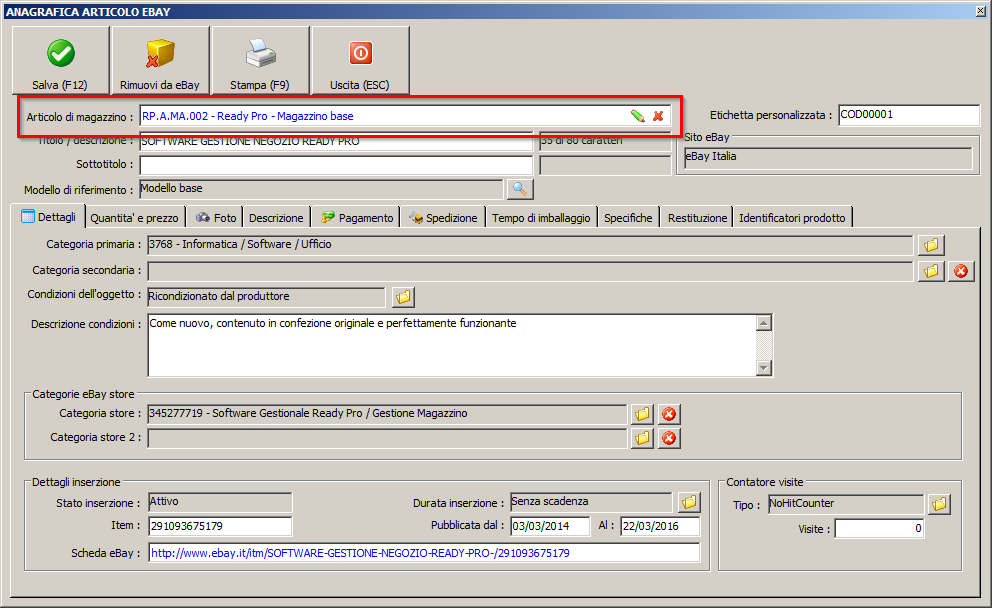The image size is (992, 608).
Task: Click the RP.A.MA.002 warehouse article link
Action: (247, 116)
